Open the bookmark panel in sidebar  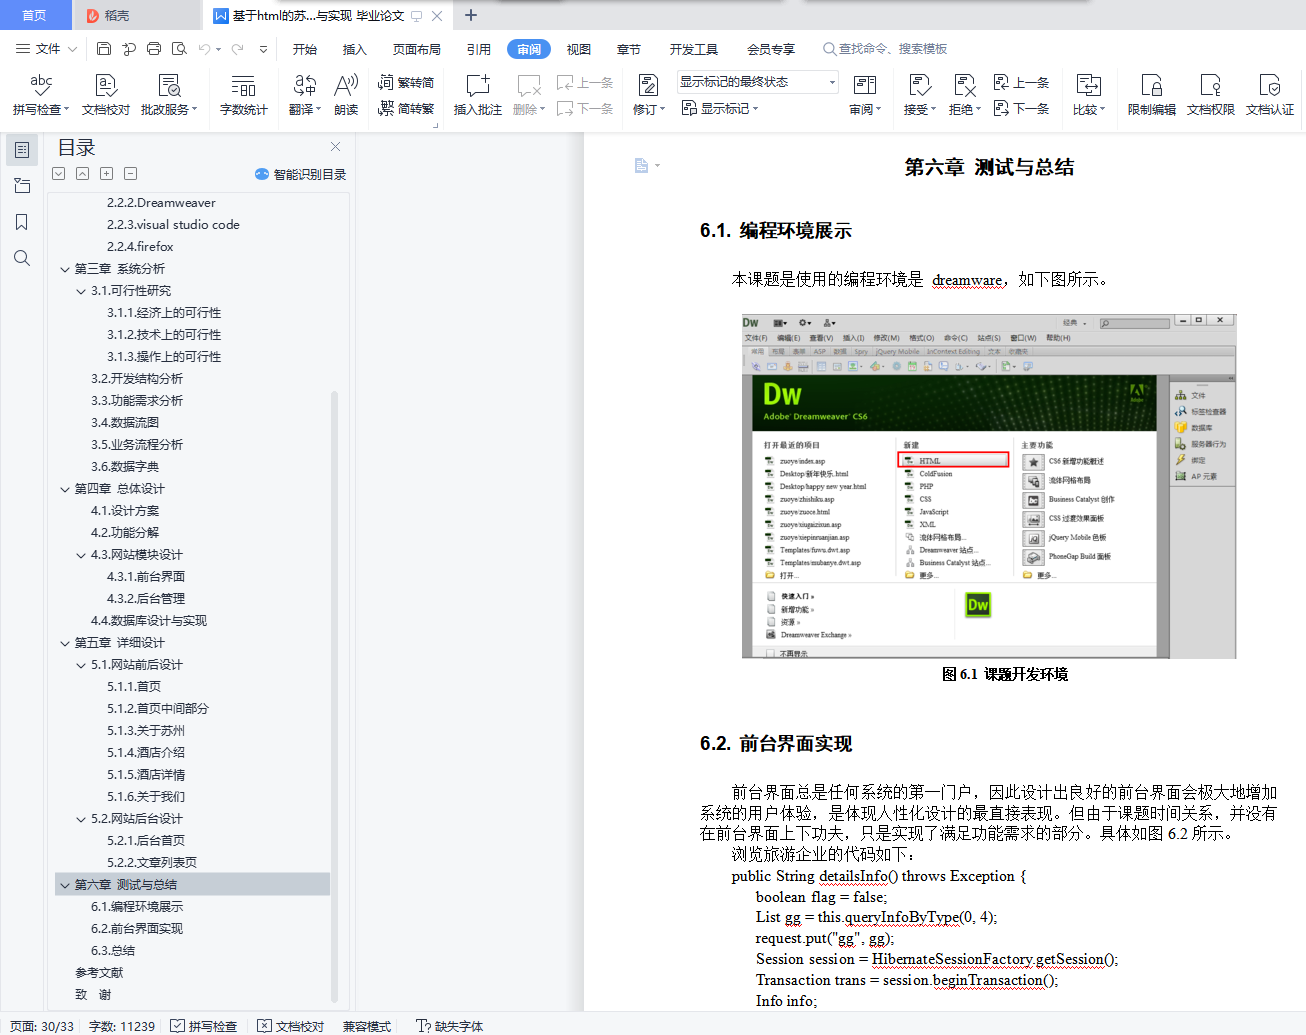pos(22,222)
